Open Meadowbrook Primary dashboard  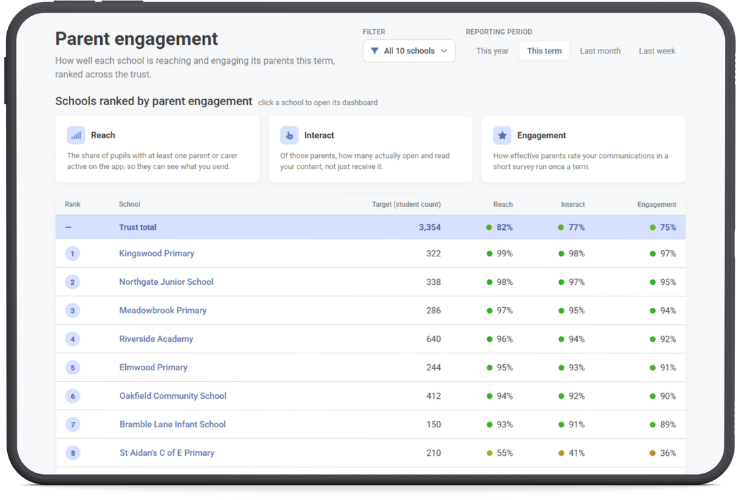[x=163, y=310]
